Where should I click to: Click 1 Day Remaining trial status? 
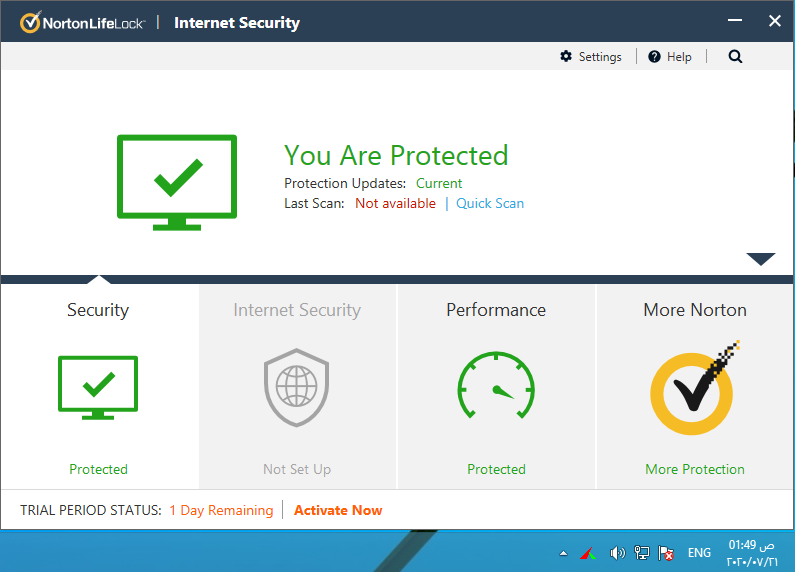pos(221,510)
